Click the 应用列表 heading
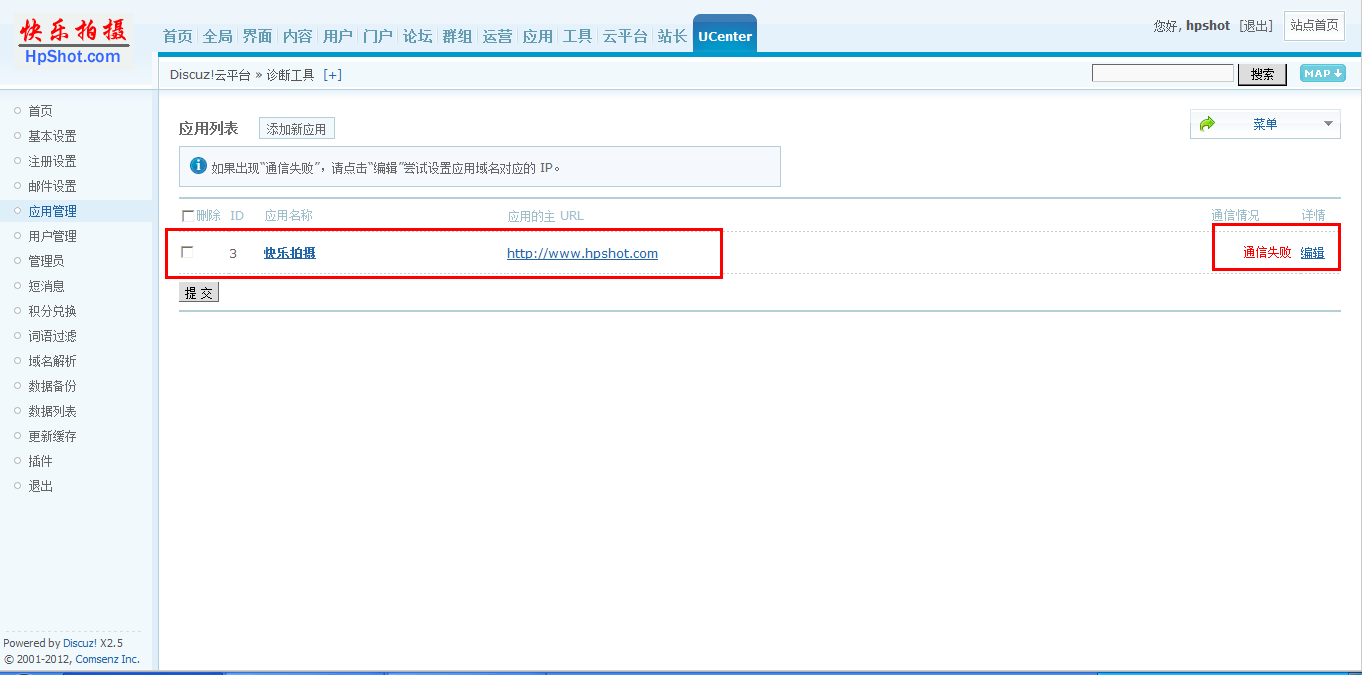The height and width of the screenshot is (675, 1362). (x=209, y=129)
